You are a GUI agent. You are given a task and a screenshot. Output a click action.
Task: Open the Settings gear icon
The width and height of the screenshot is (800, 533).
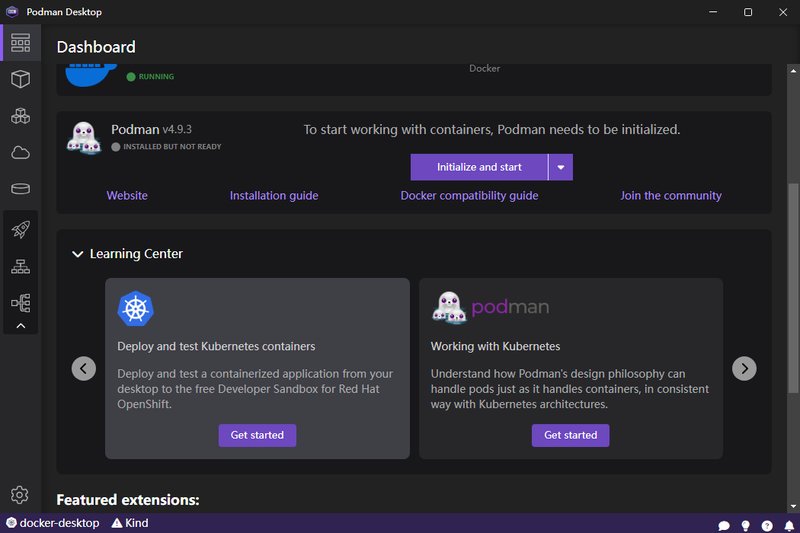pyautogui.click(x=20, y=494)
